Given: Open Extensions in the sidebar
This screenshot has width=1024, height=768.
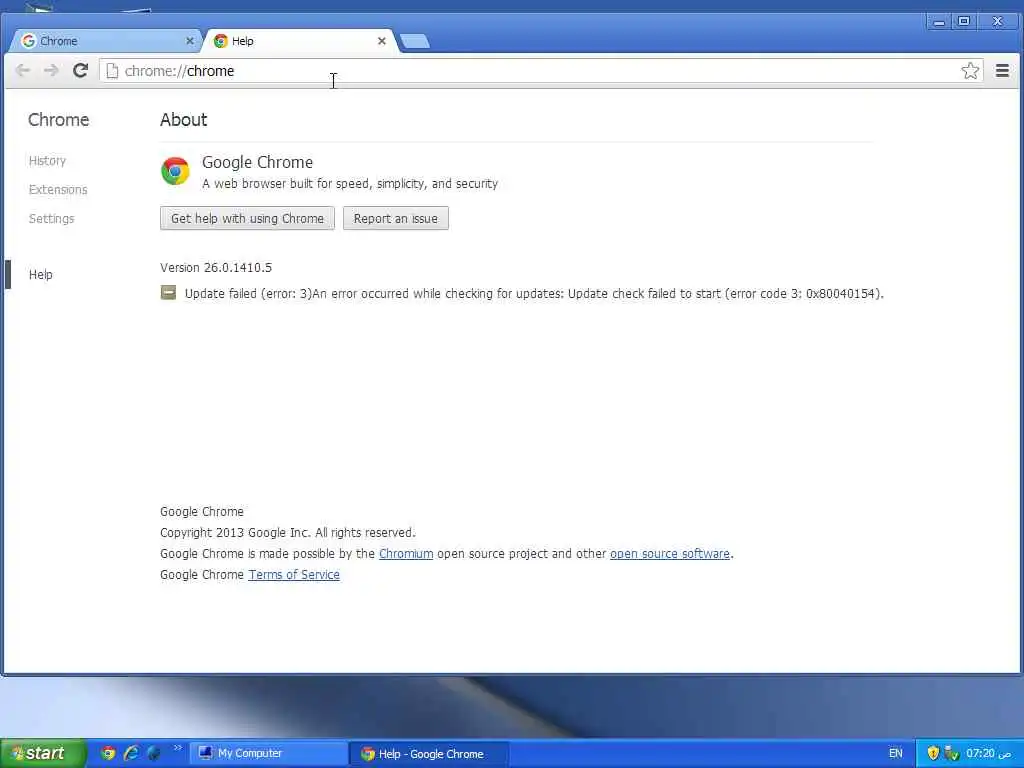Looking at the screenshot, I should [x=57, y=189].
